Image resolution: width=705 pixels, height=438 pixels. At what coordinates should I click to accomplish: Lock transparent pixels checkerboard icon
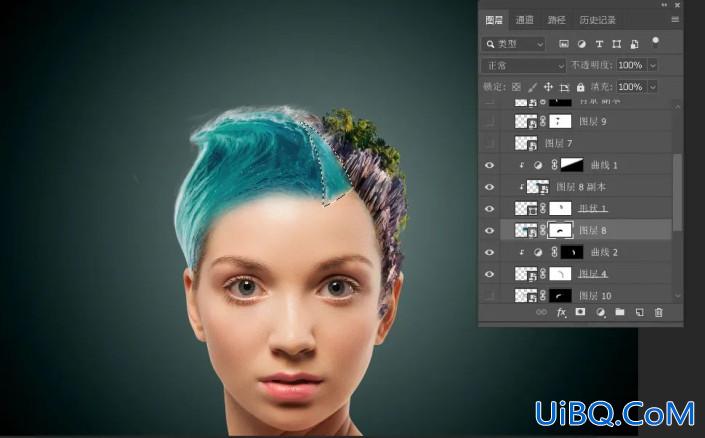(516, 87)
